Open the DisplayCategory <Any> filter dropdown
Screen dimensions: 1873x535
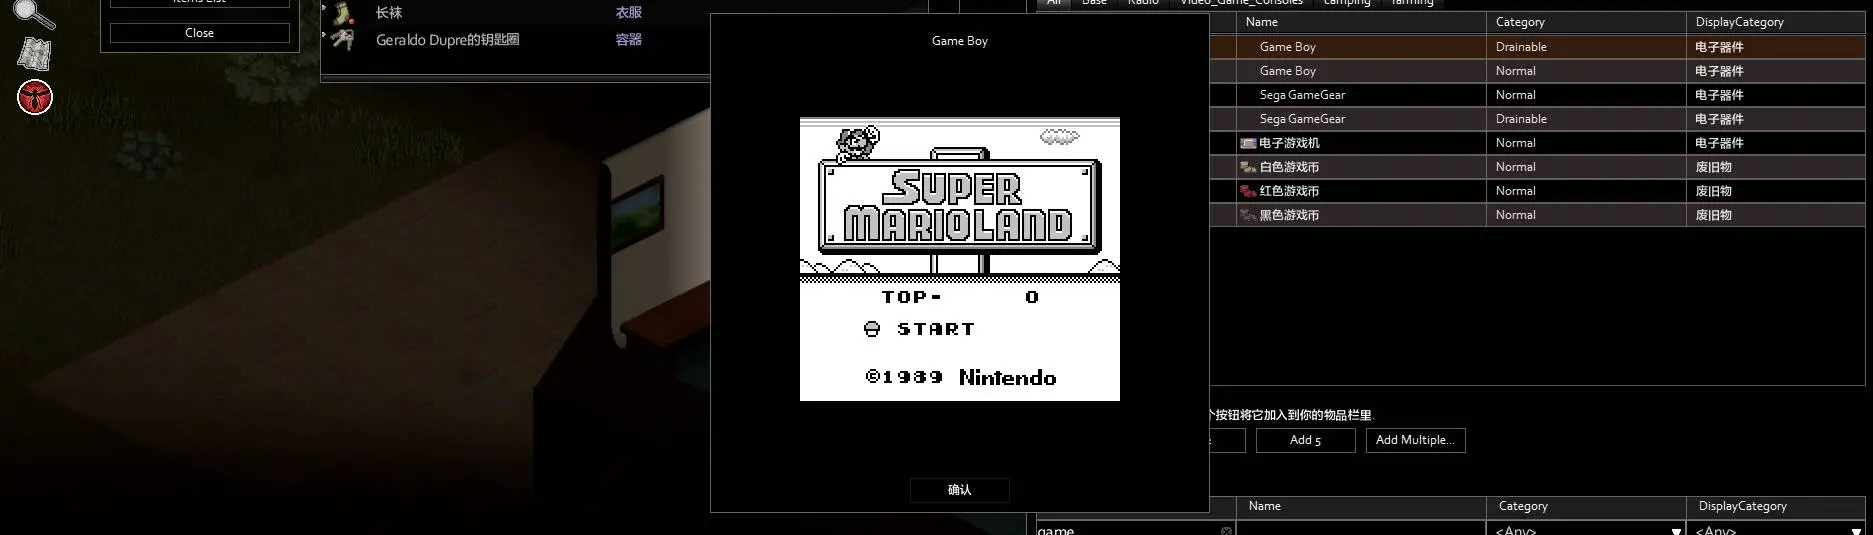pos(1776,530)
